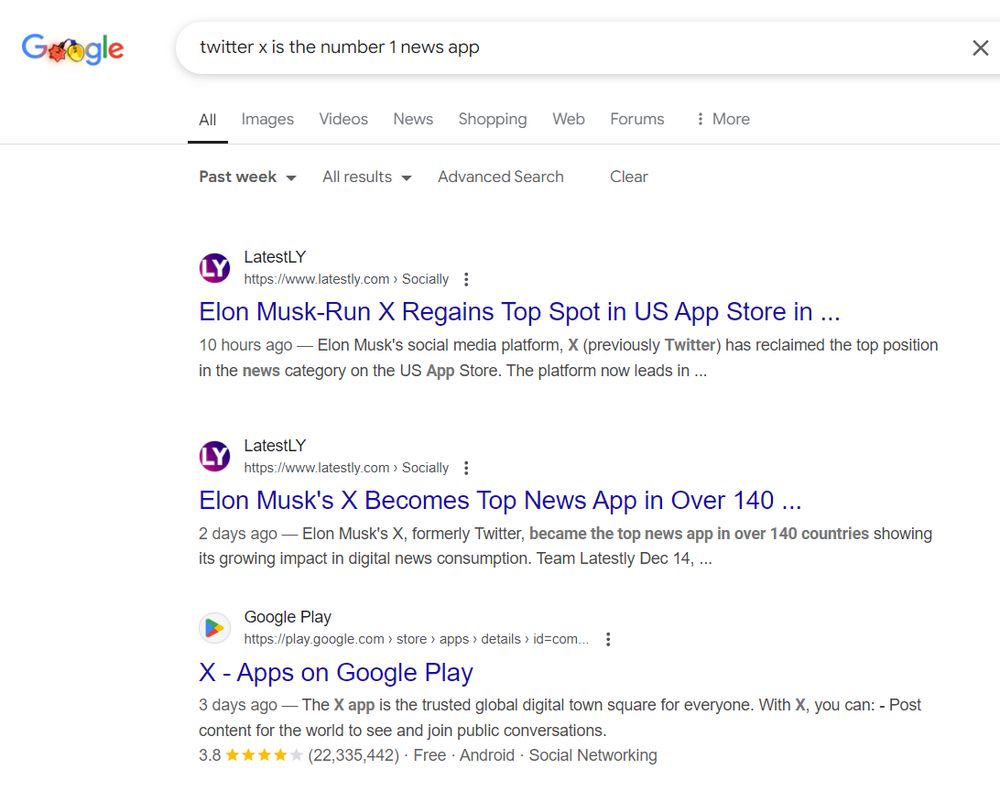
Task: Open the three-dot menu for the Over 140 result
Action: 466,468
